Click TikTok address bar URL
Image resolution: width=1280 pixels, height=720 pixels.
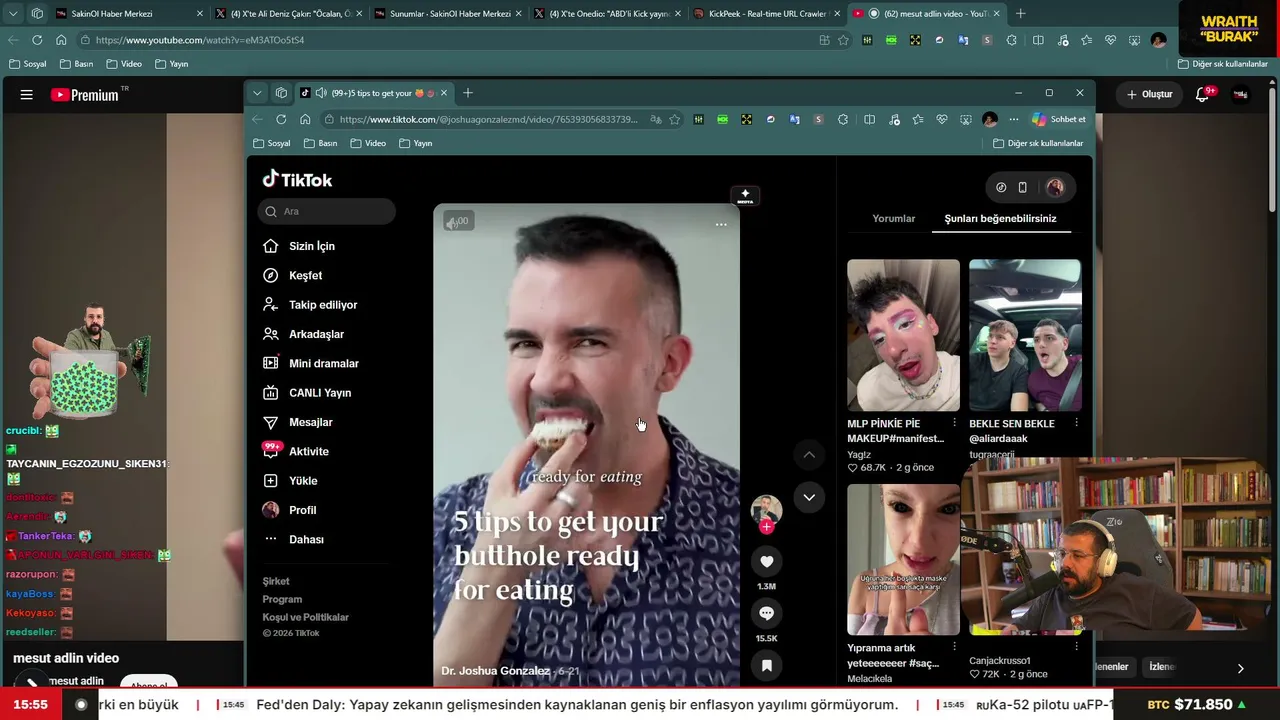pos(488,119)
